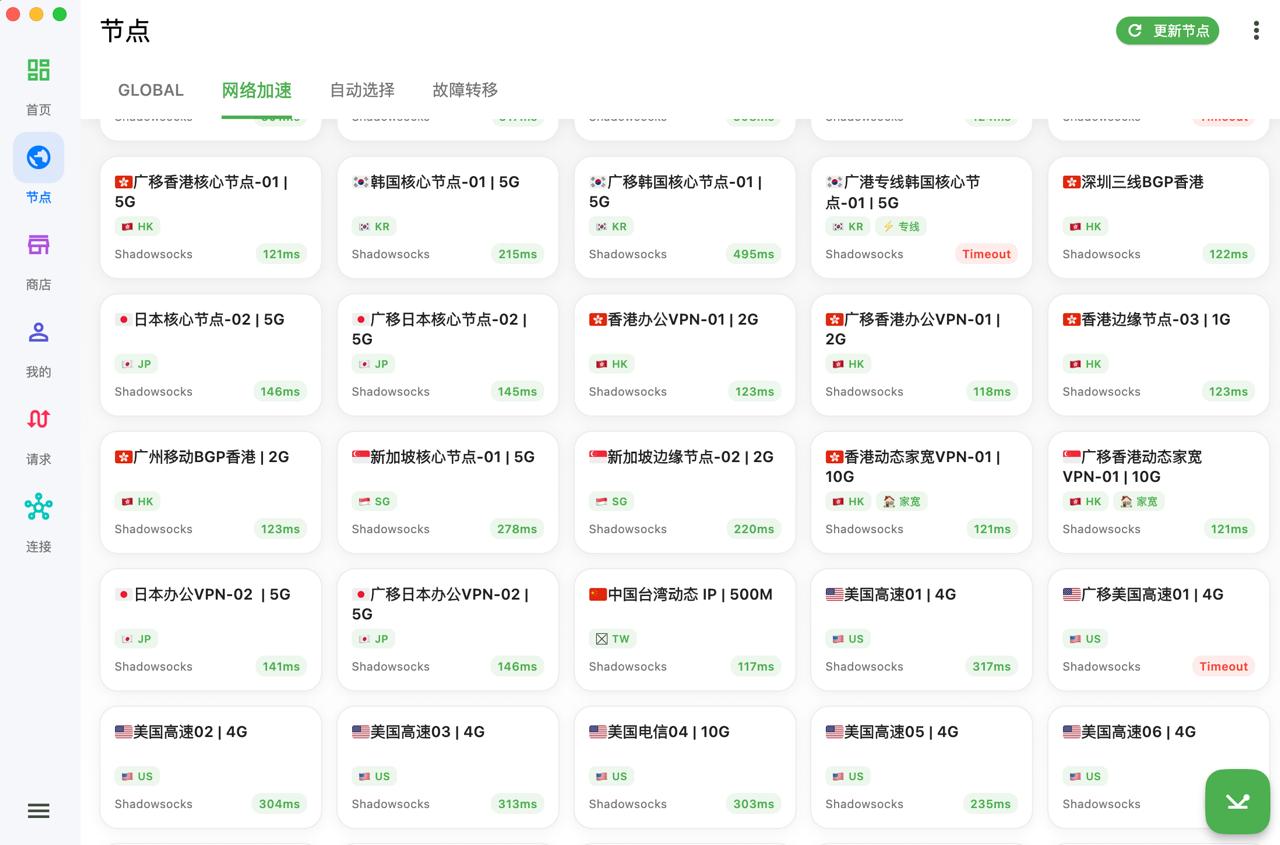Expand the sidebar via bottom hamburger icon
Image resolution: width=1280 pixels, height=845 pixels.
click(x=38, y=810)
